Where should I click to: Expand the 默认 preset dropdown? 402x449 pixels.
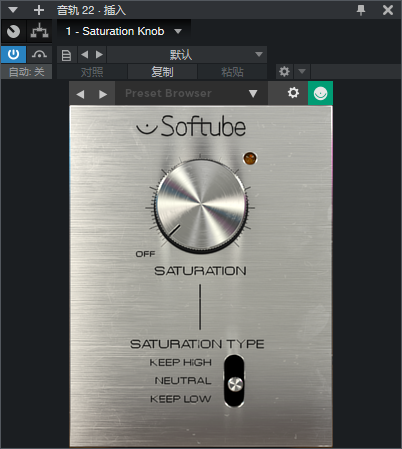click(x=187, y=55)
